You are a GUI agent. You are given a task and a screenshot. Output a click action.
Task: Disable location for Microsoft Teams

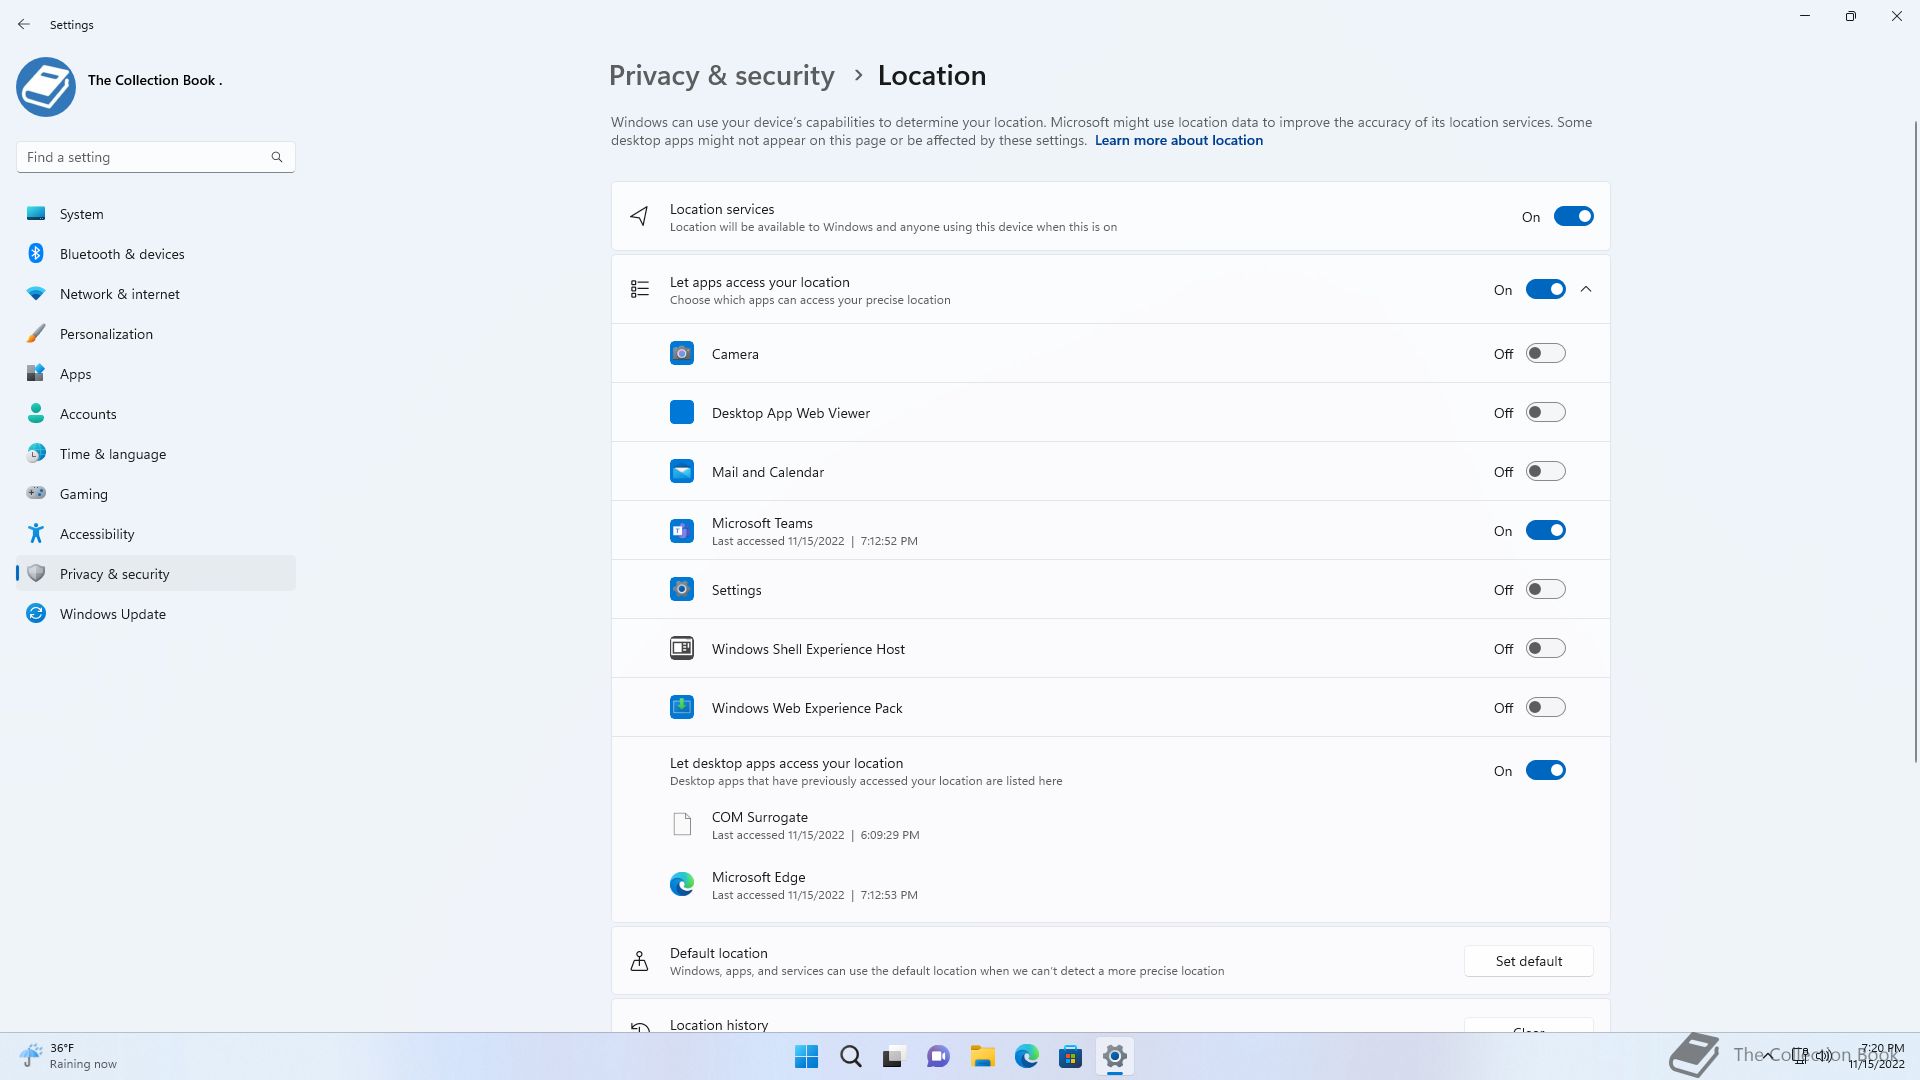click(x=1545, y=530)
